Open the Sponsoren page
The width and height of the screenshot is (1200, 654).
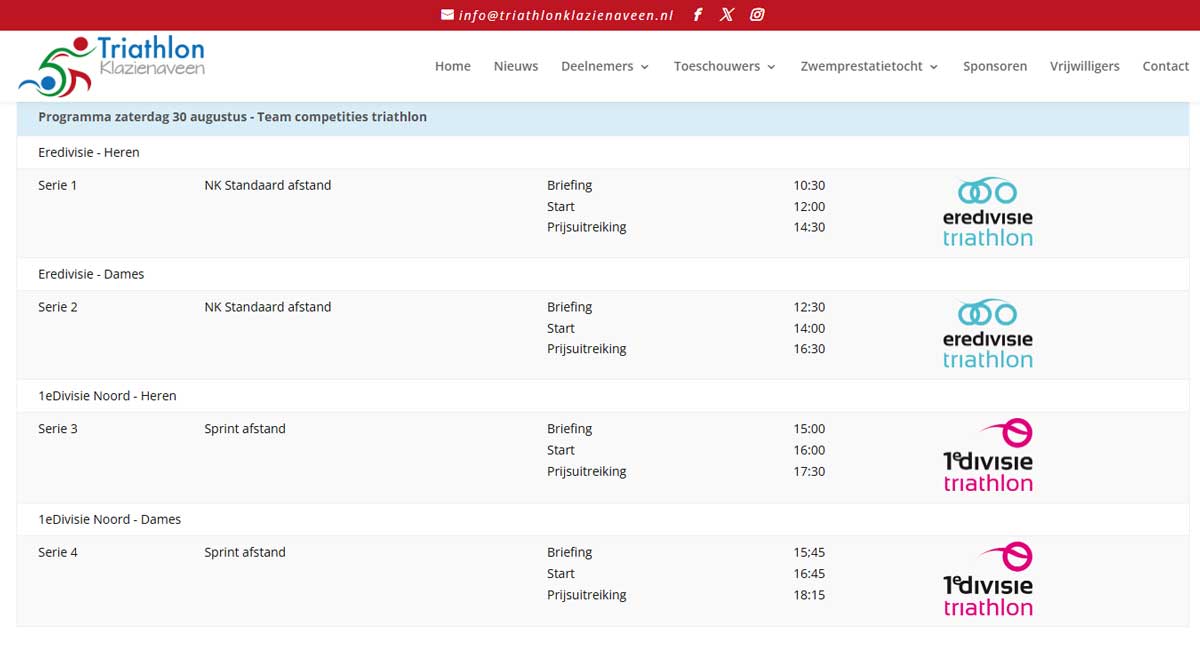pyautogui.click(x=995, y=66)
